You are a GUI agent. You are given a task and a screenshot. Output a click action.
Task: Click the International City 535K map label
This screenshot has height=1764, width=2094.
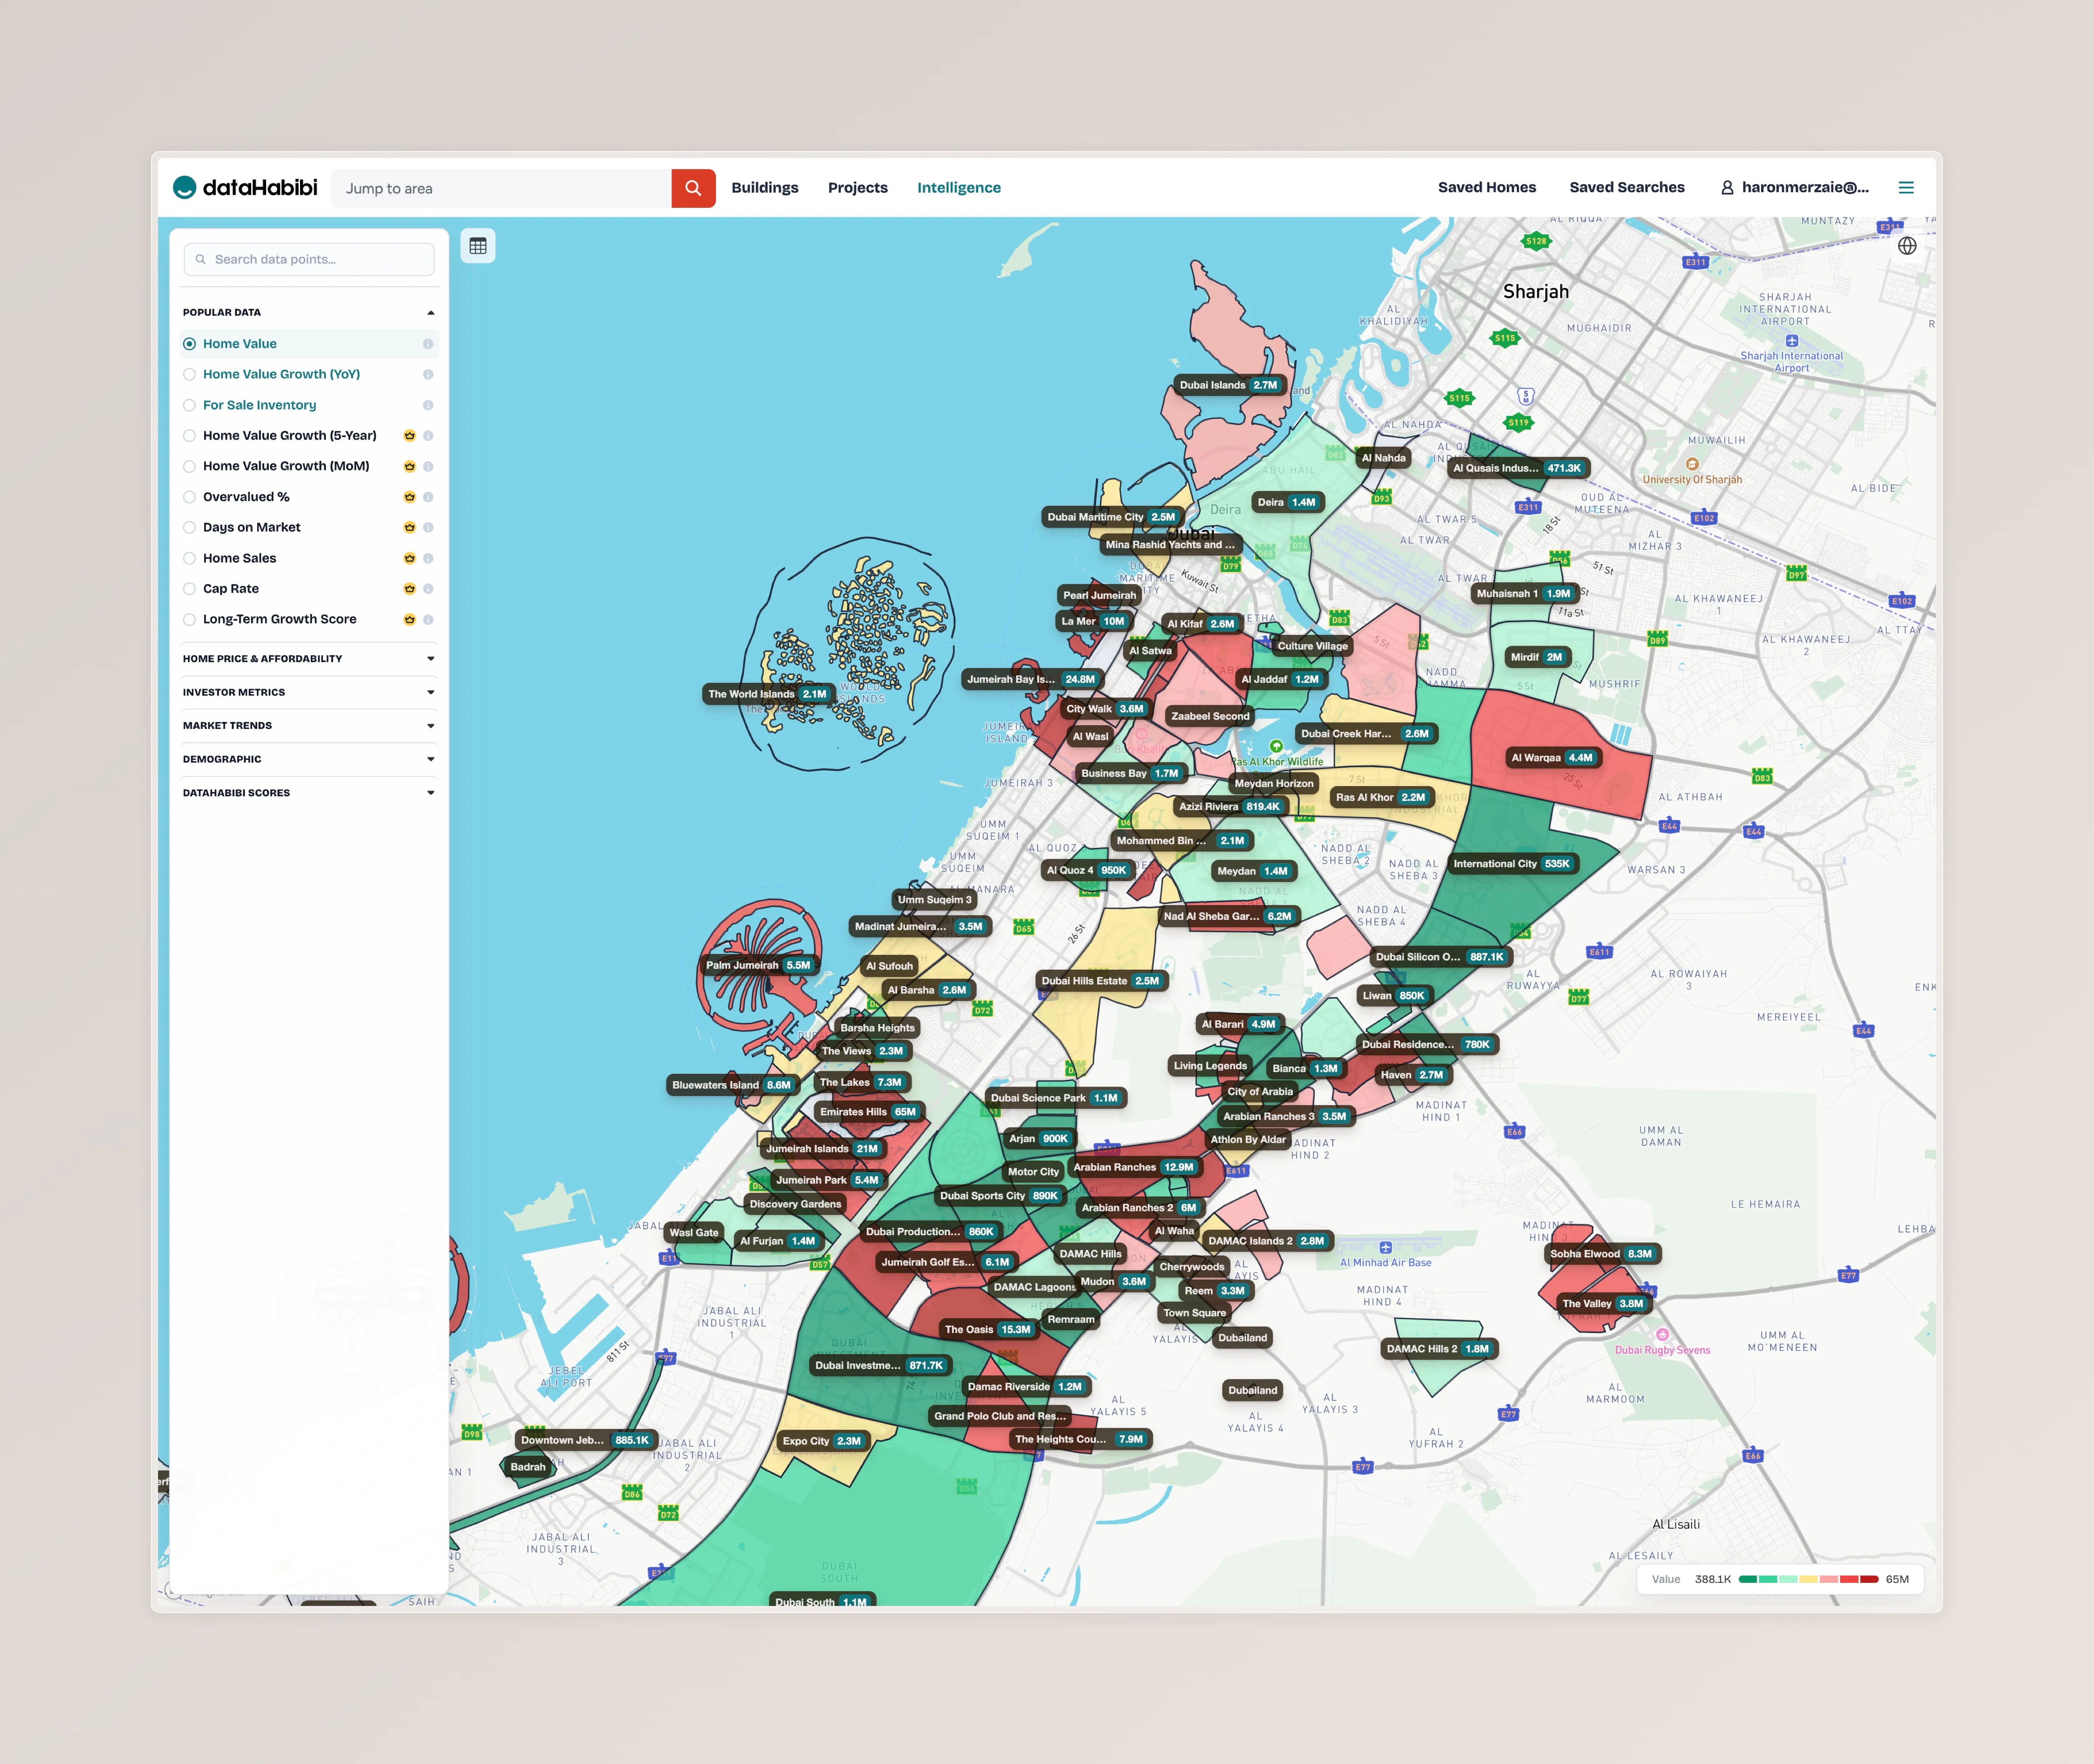point(1512,864)
